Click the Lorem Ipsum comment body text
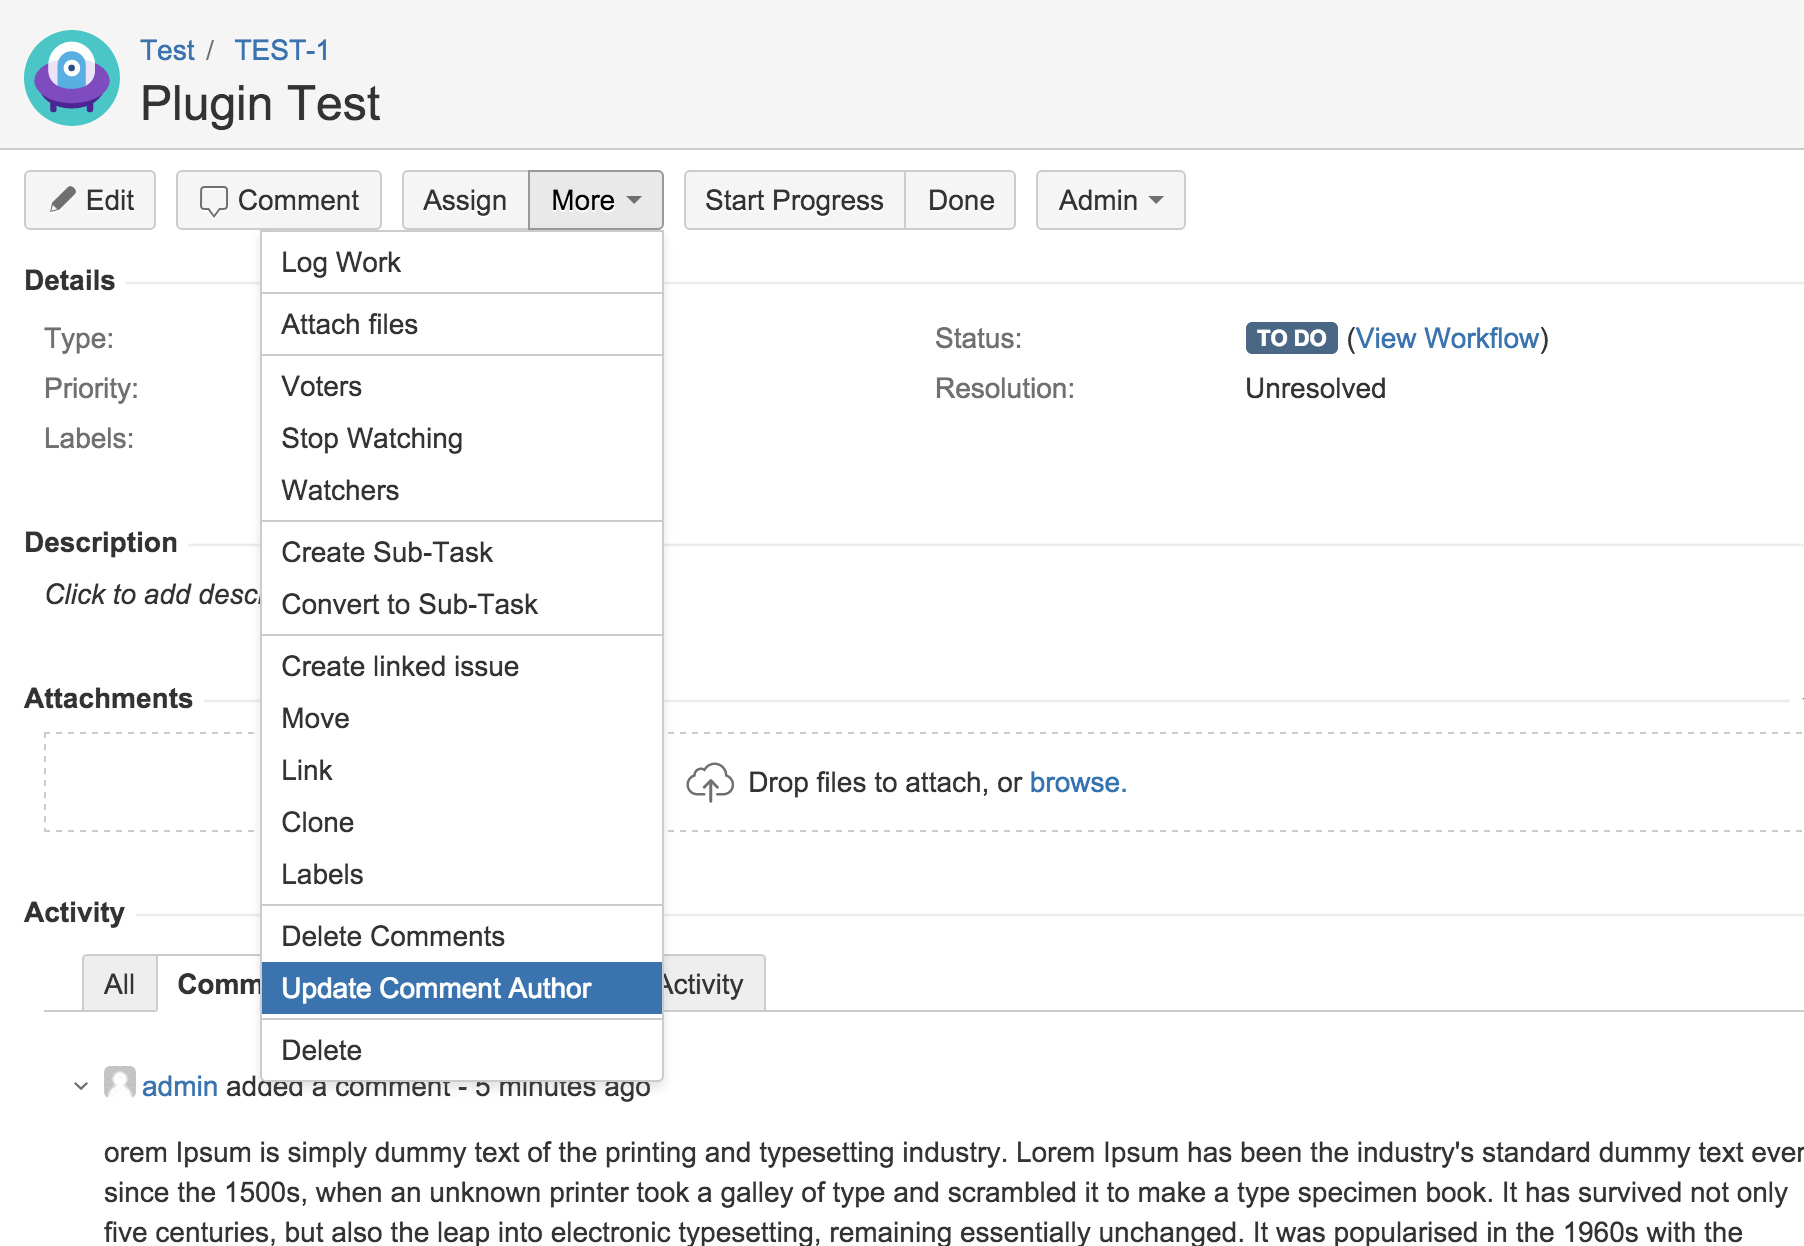The image size is (1804, 1246). [x=953, y=1192]
